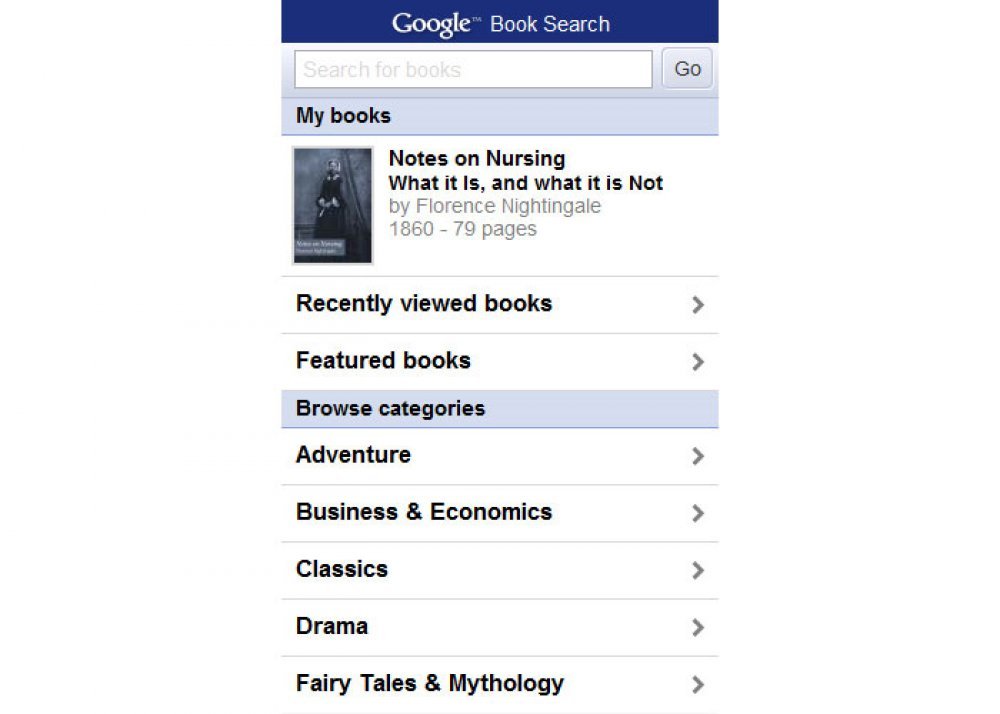The image size is (1000, 714).
Task: Click the chevron arrow next to Featured books
Action: (698, 362)
